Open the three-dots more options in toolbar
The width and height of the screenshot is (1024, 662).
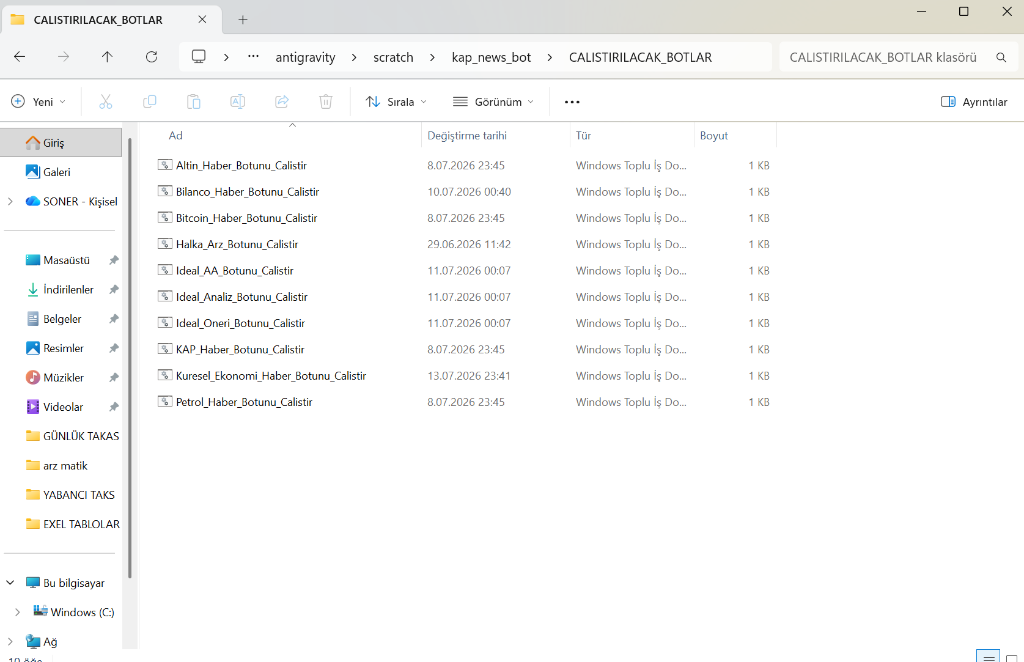pos(572,102)
